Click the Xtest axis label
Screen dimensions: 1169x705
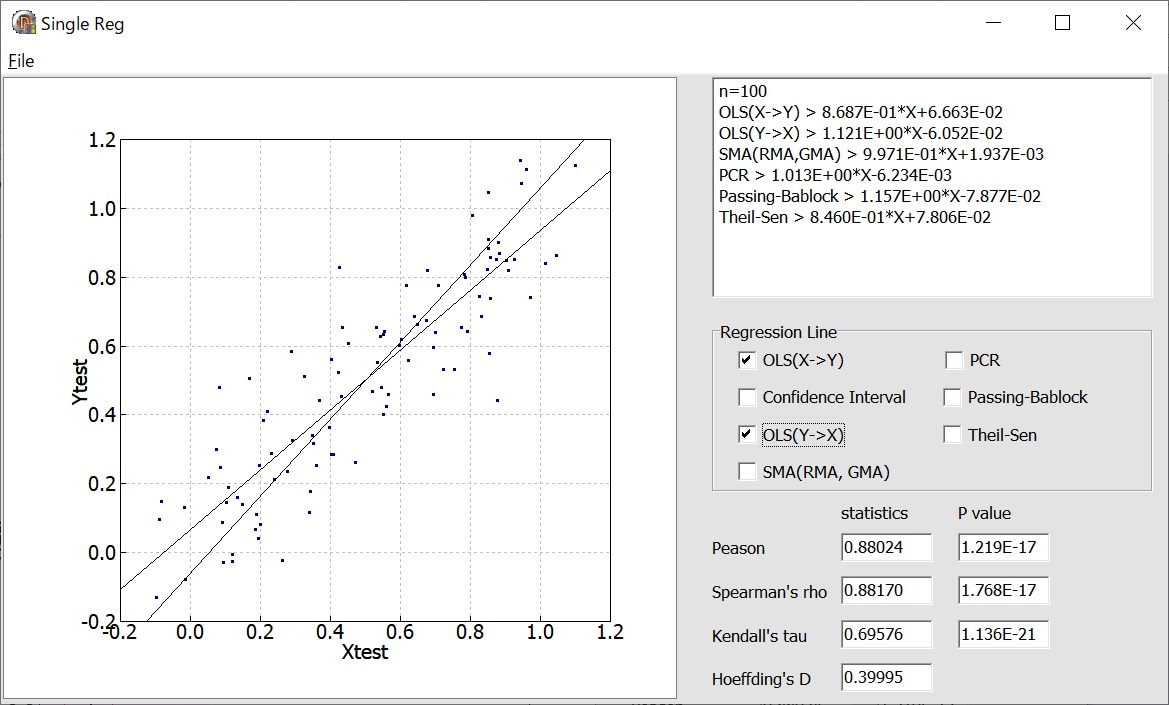(x=365, y=652)
